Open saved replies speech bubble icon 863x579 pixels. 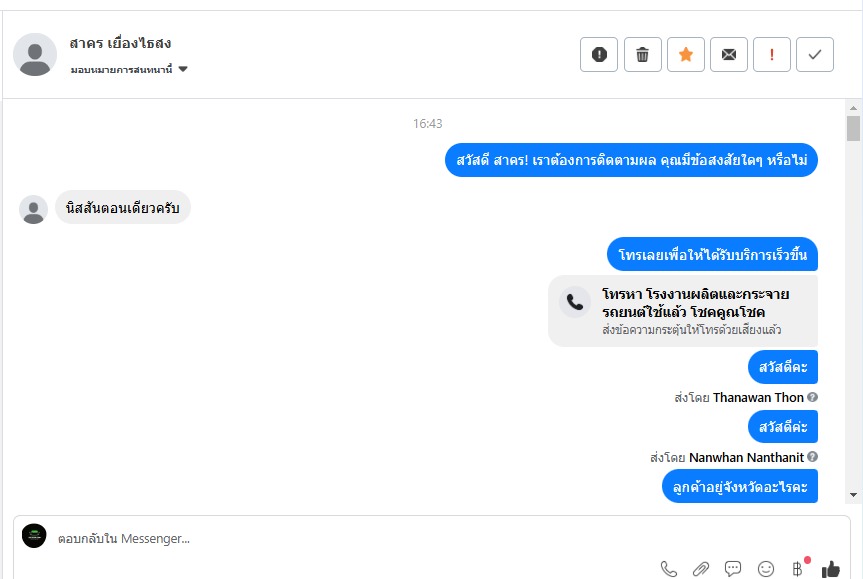(x=733, y=569)
